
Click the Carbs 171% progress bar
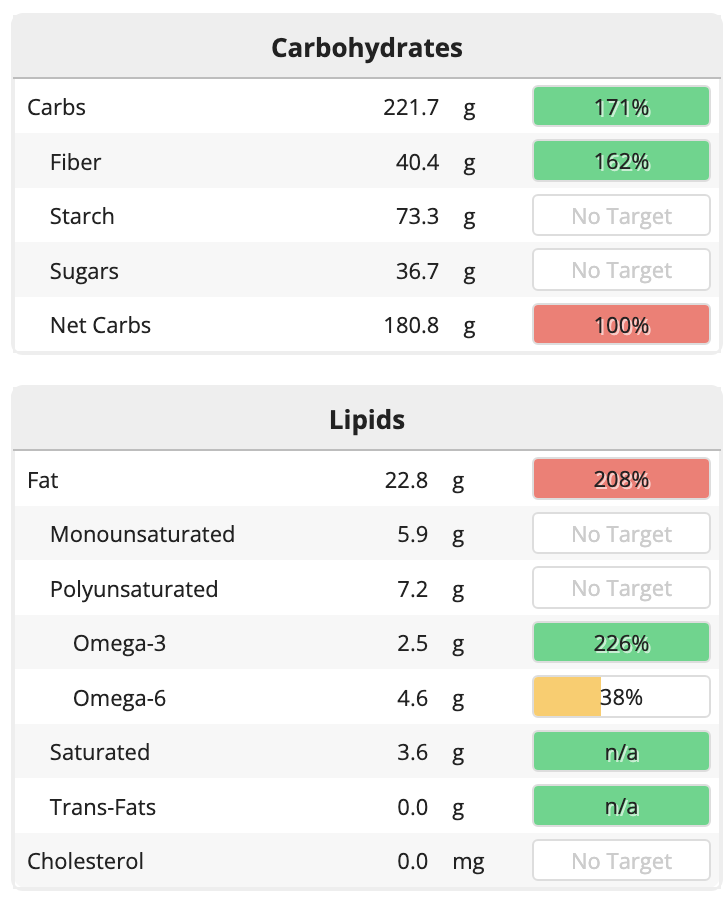point(621,107)
